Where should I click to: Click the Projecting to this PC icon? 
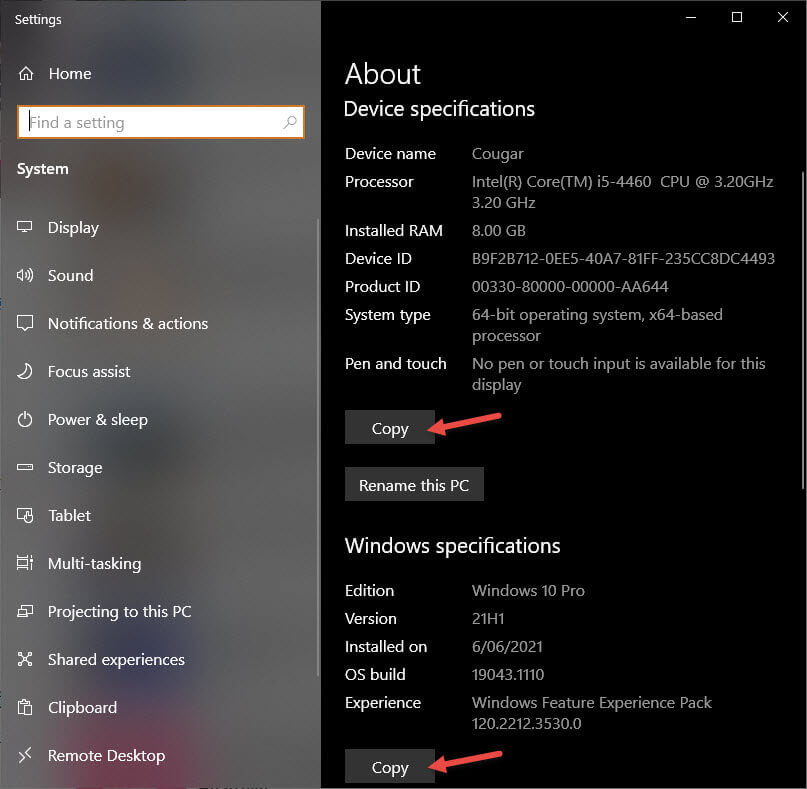click(x=24, y=611)
